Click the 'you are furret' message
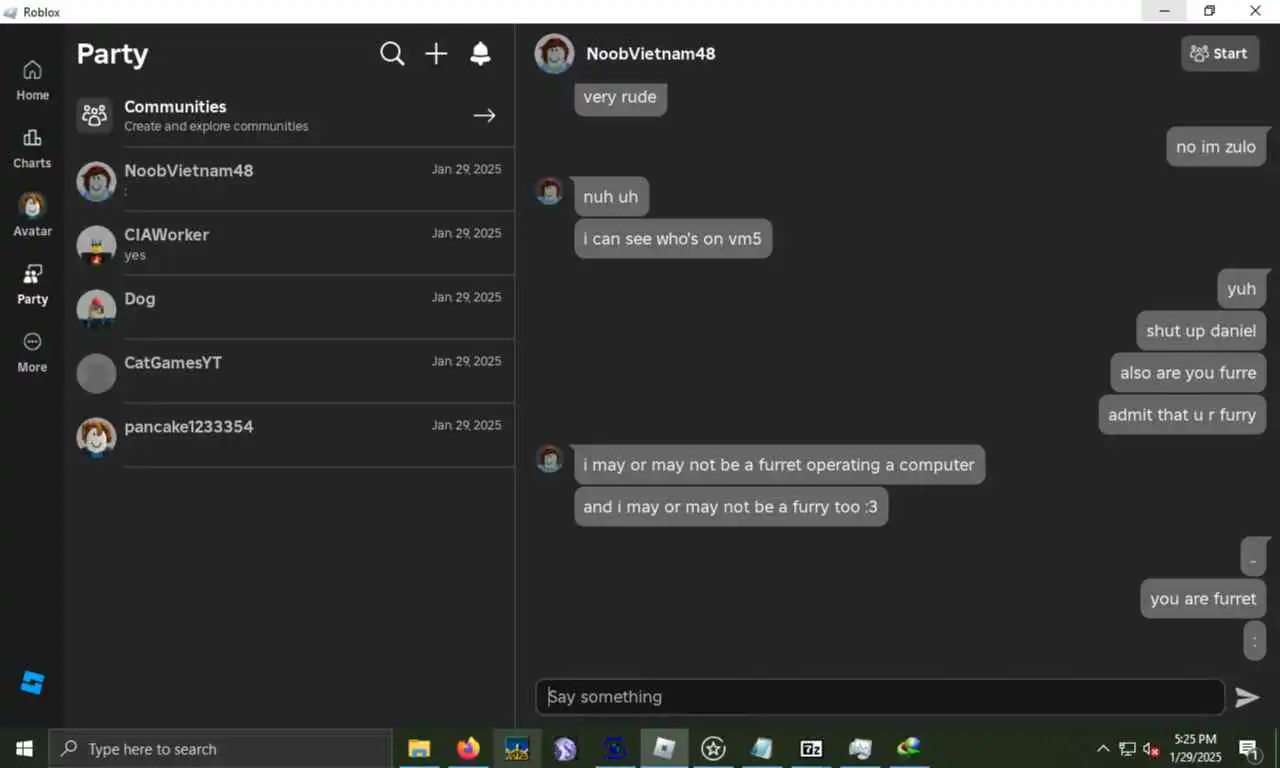Image resolution: width=1280 pixels, height=768 pixels. click(x=1204, y=599)
